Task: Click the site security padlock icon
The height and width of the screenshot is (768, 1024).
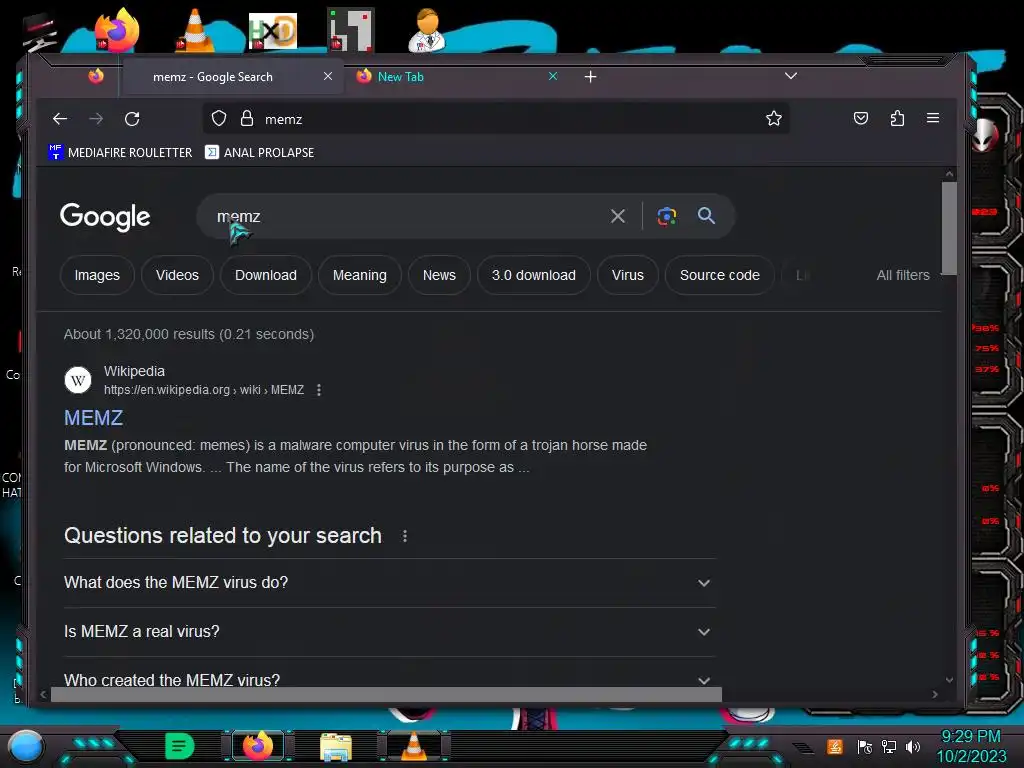Action: pos(247,118)
